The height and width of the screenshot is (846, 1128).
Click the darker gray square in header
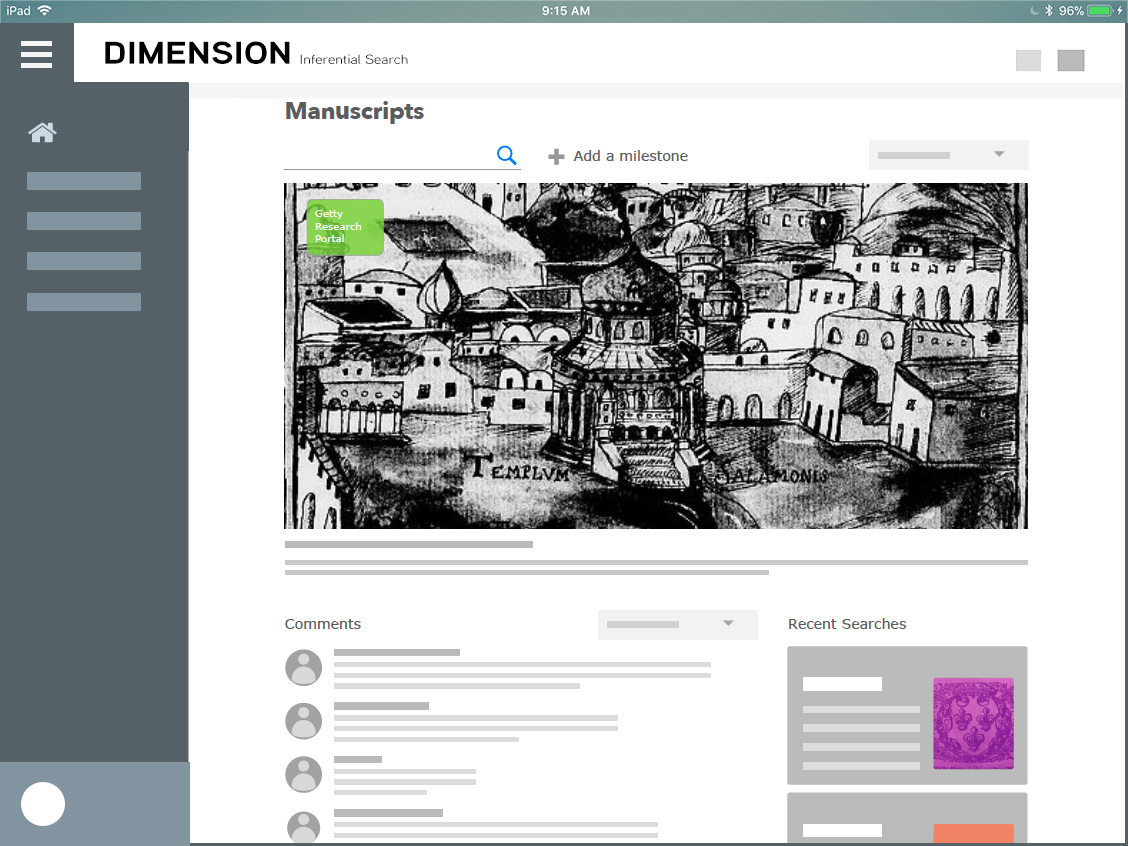click(x=1070, y=60)
